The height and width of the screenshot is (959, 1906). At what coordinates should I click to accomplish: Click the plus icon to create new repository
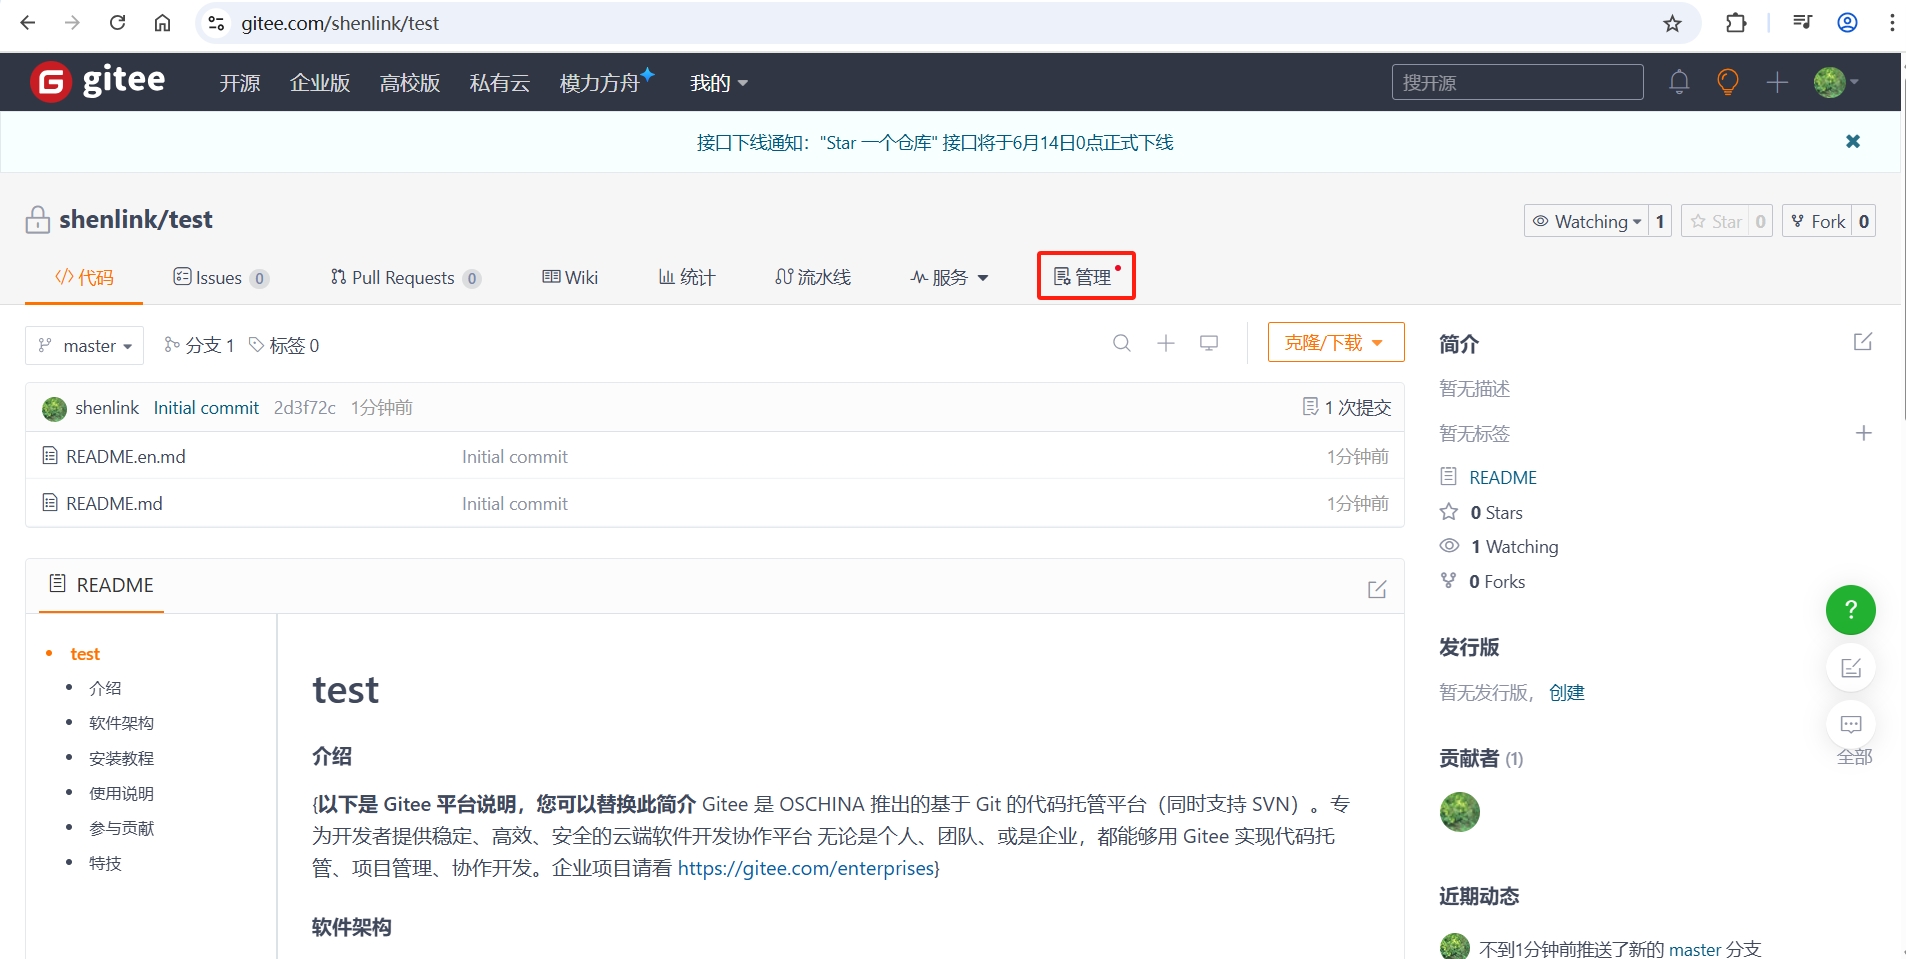pos(1777,82)
